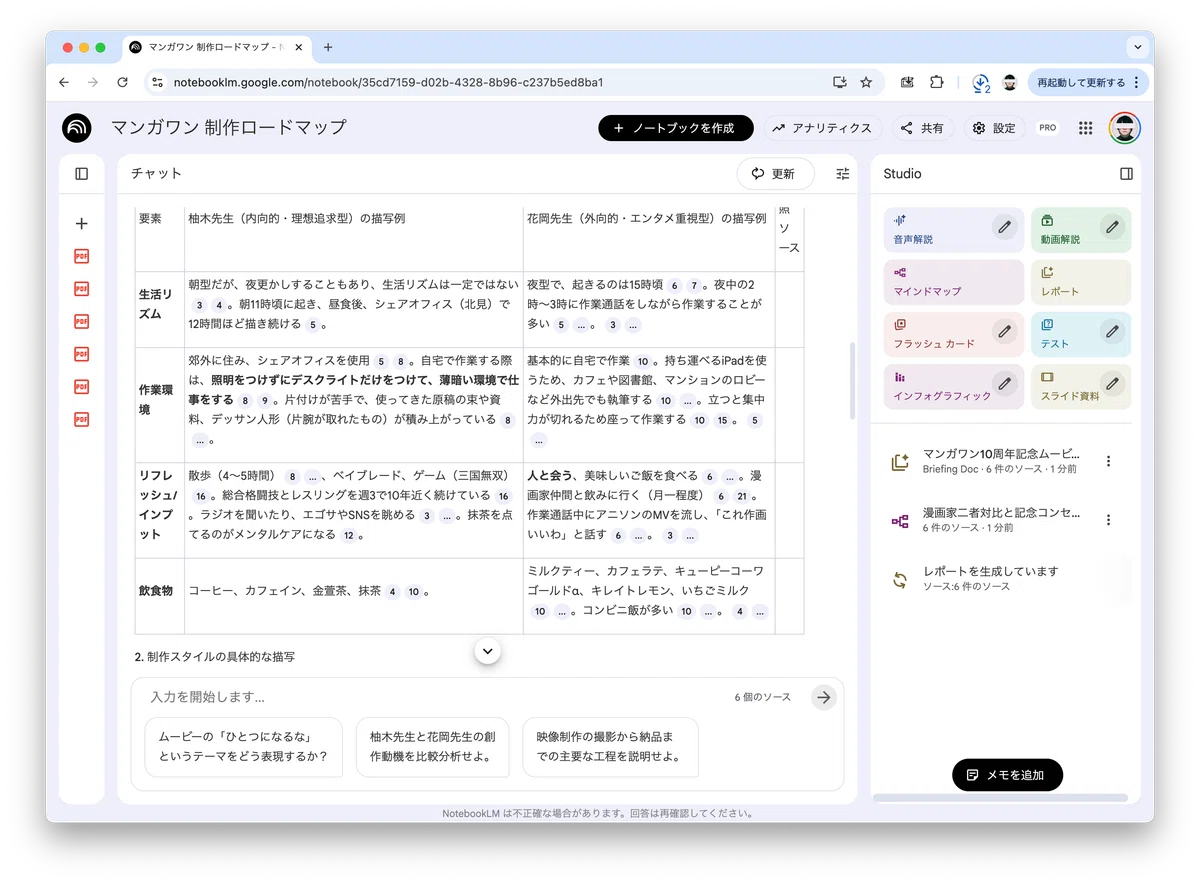
Task: Expand the Chrome tab search dropdown
Action: [1137, 47]
